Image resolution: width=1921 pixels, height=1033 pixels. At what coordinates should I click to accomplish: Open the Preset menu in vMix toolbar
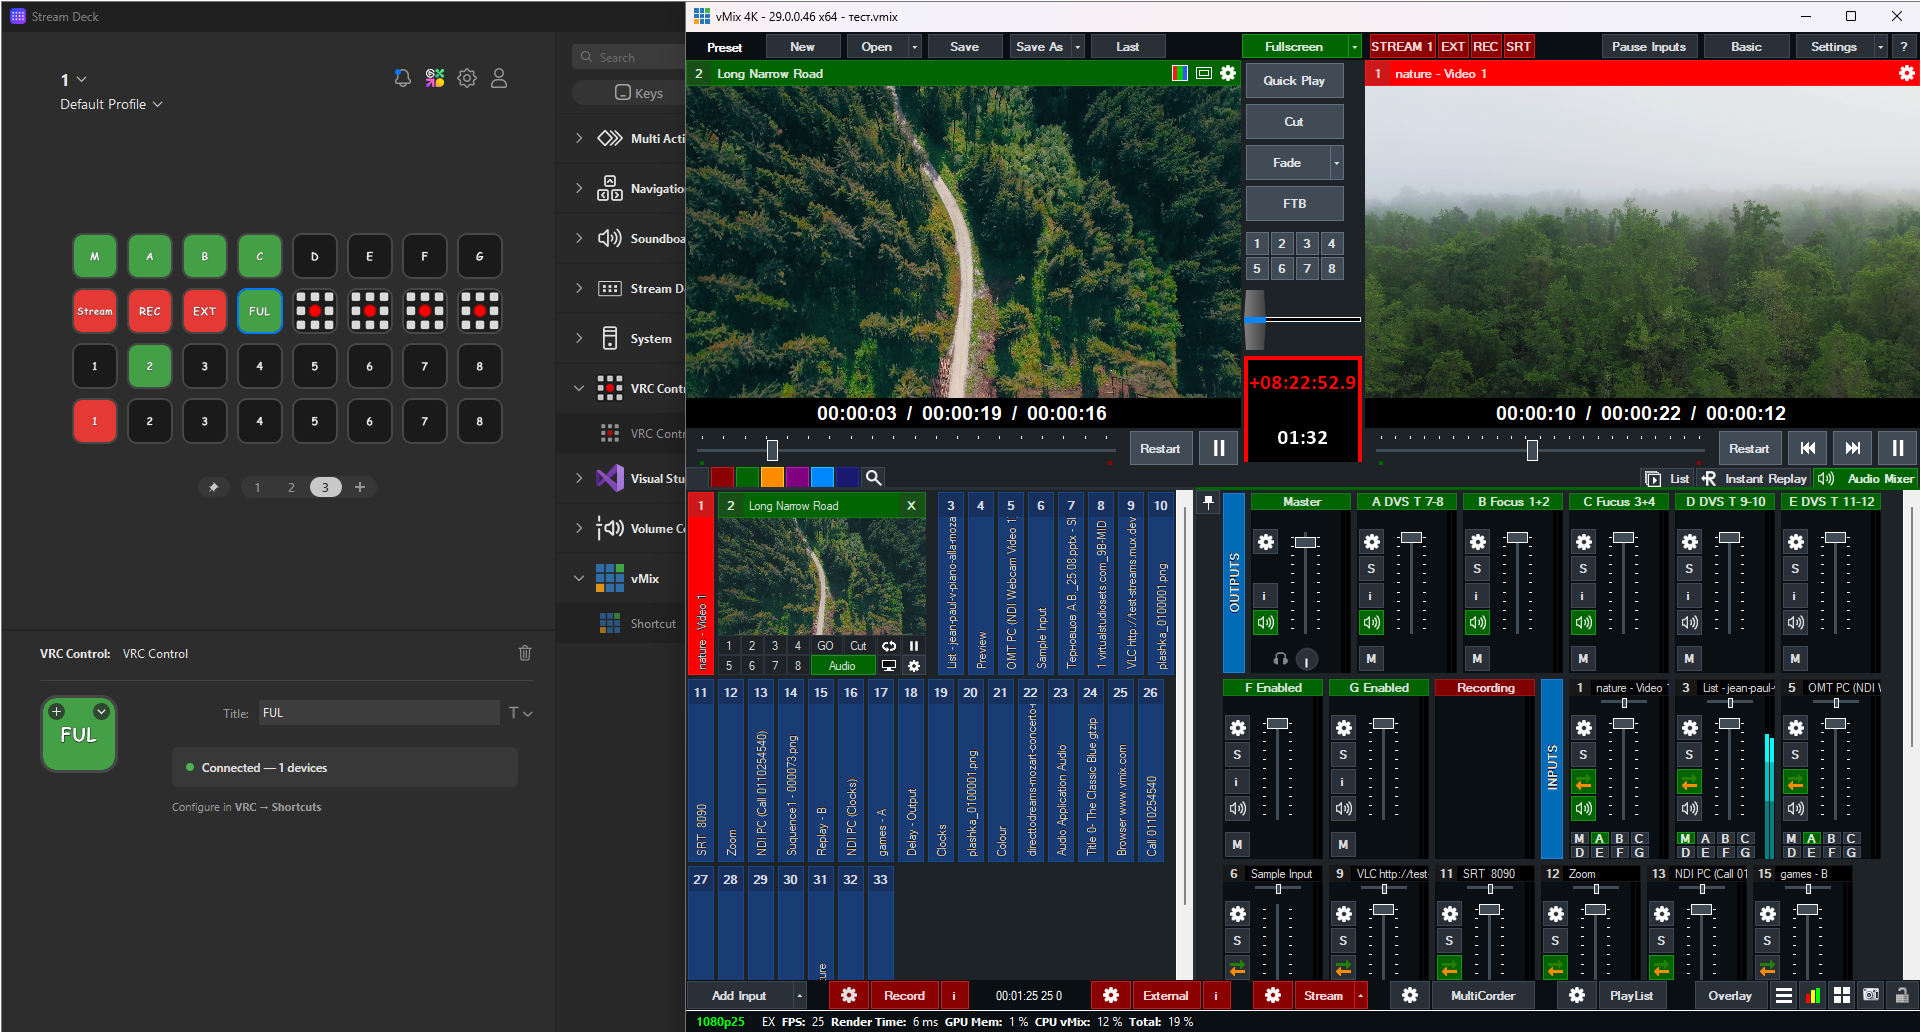tap(725, 47)
